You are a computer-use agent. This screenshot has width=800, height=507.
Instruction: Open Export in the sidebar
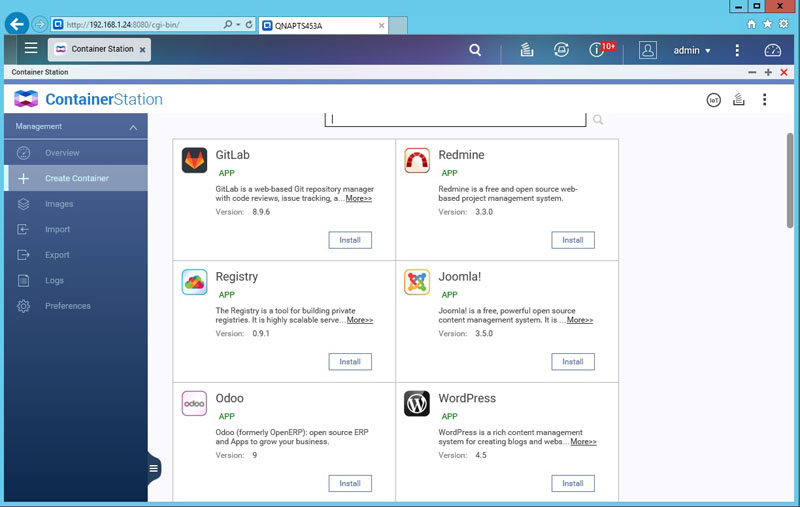(x=76, y=255)
